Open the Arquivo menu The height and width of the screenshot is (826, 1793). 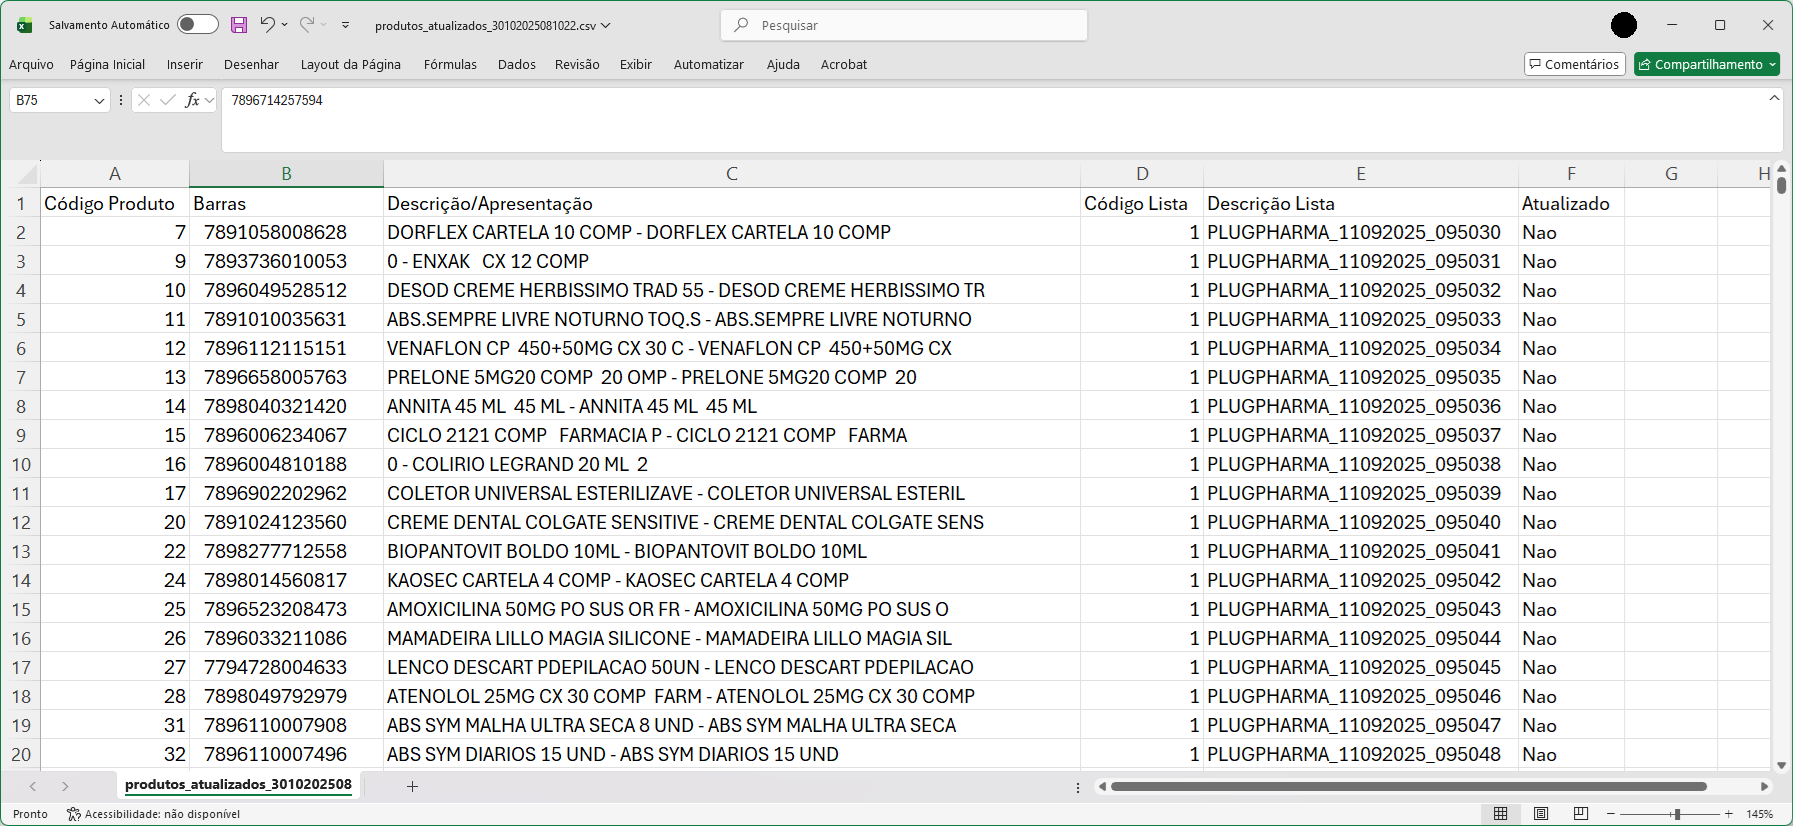(x=31, y=64)
